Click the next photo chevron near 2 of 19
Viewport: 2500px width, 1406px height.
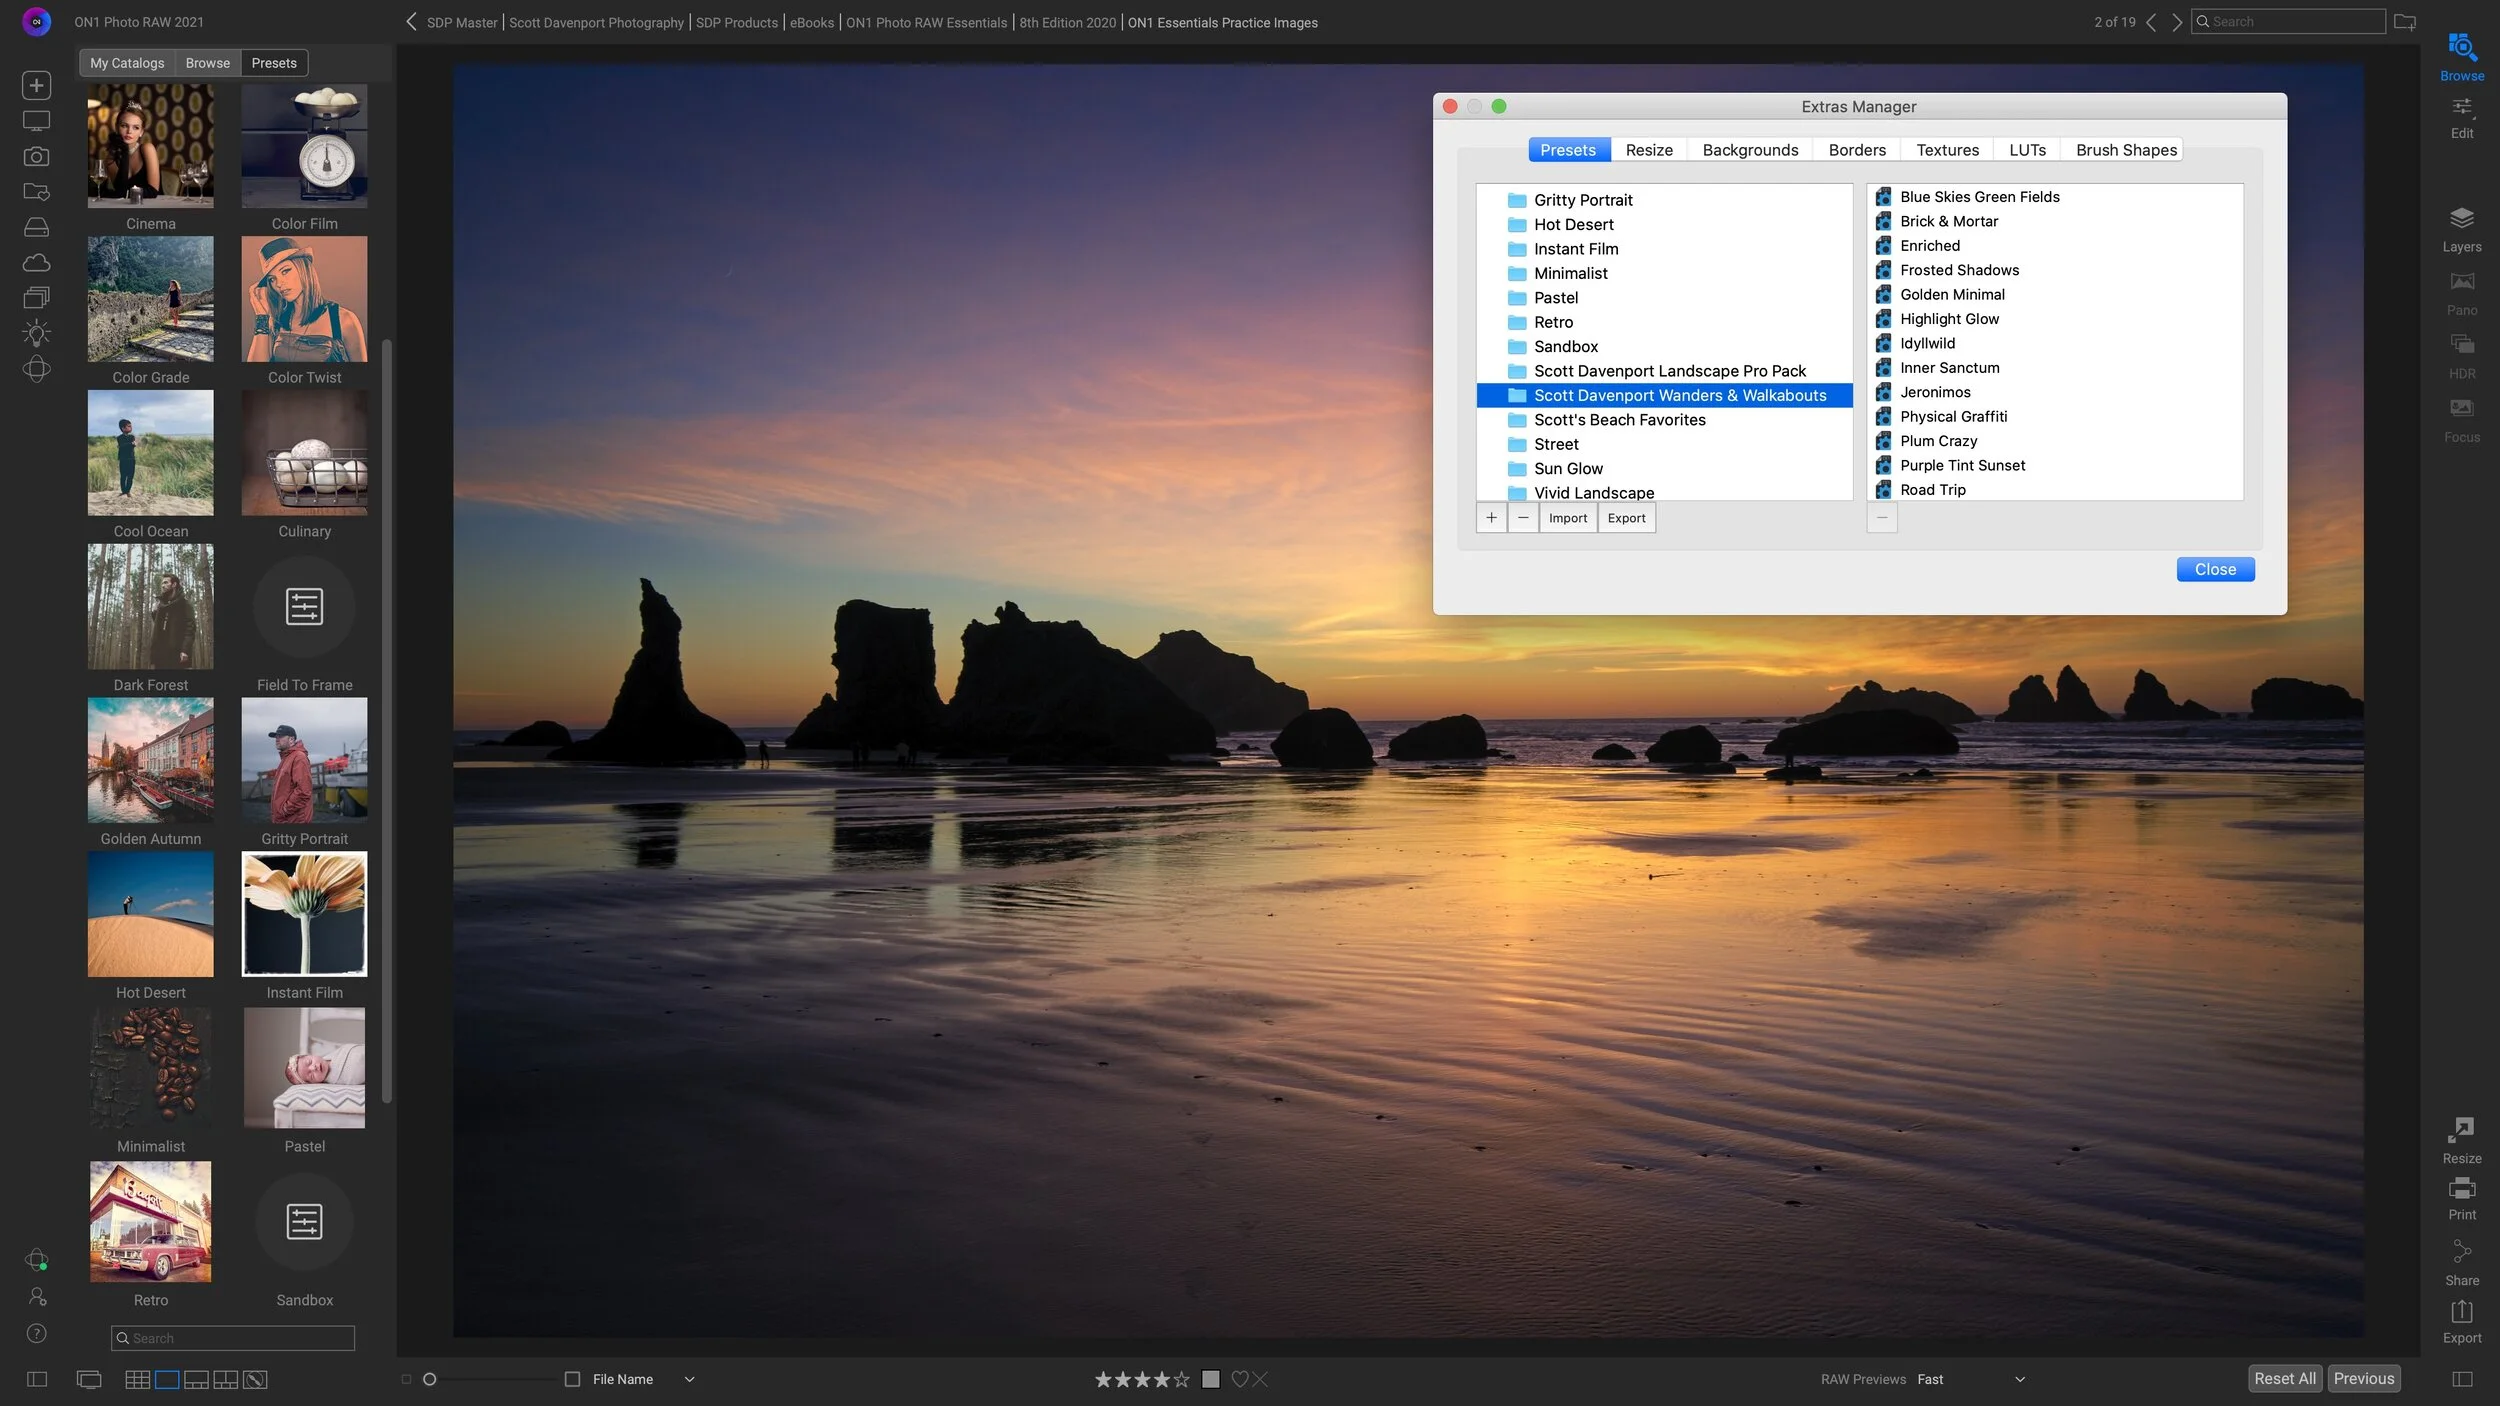point(2176,21)
